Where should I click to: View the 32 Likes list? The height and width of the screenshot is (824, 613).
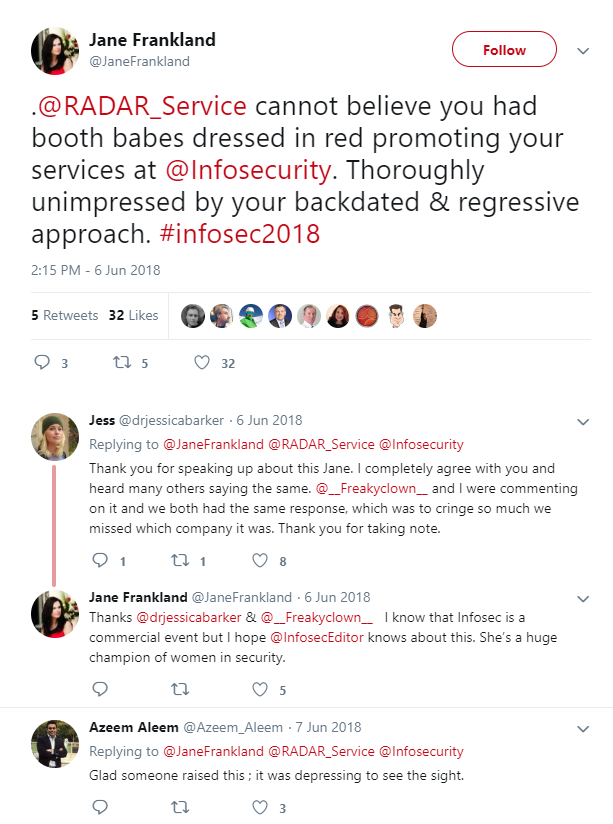tap(133, 315)
